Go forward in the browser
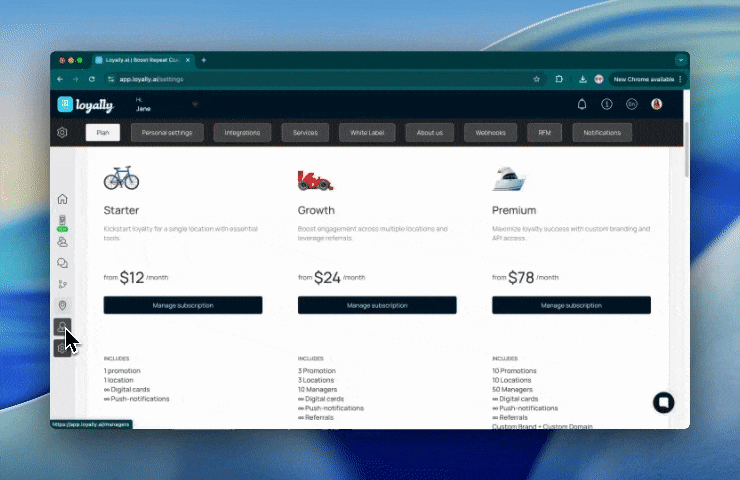This screenshot has width=740, height=480. coord(76,79)
